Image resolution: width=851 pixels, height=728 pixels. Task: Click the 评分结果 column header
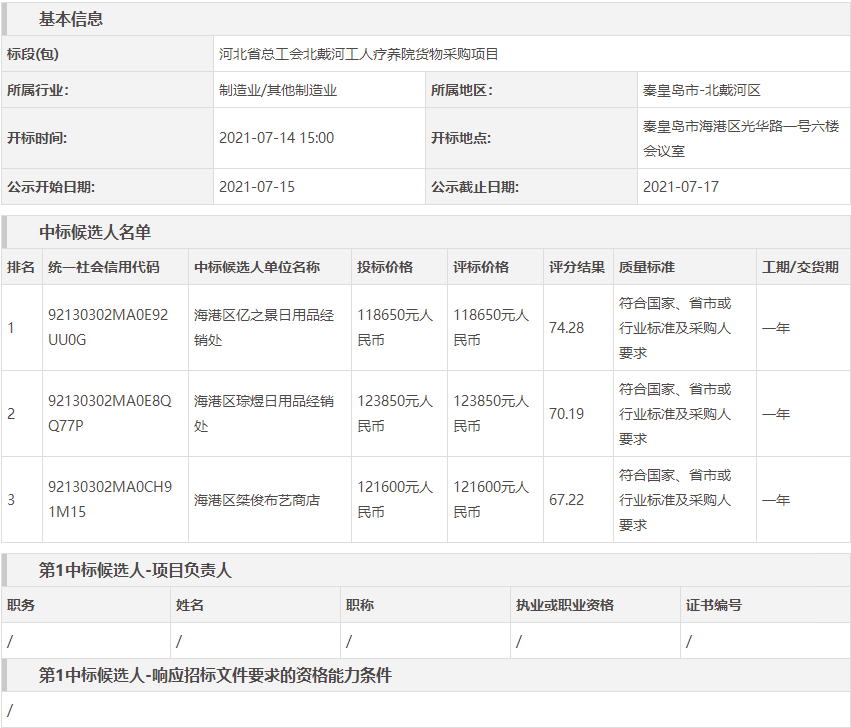576,267
